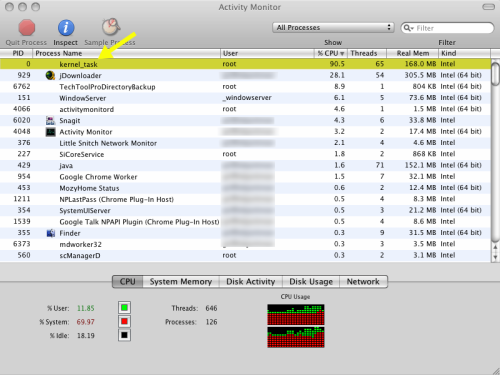Sort by the Process Name column header
Screen dimensions: 500x375
coord(126,53)
